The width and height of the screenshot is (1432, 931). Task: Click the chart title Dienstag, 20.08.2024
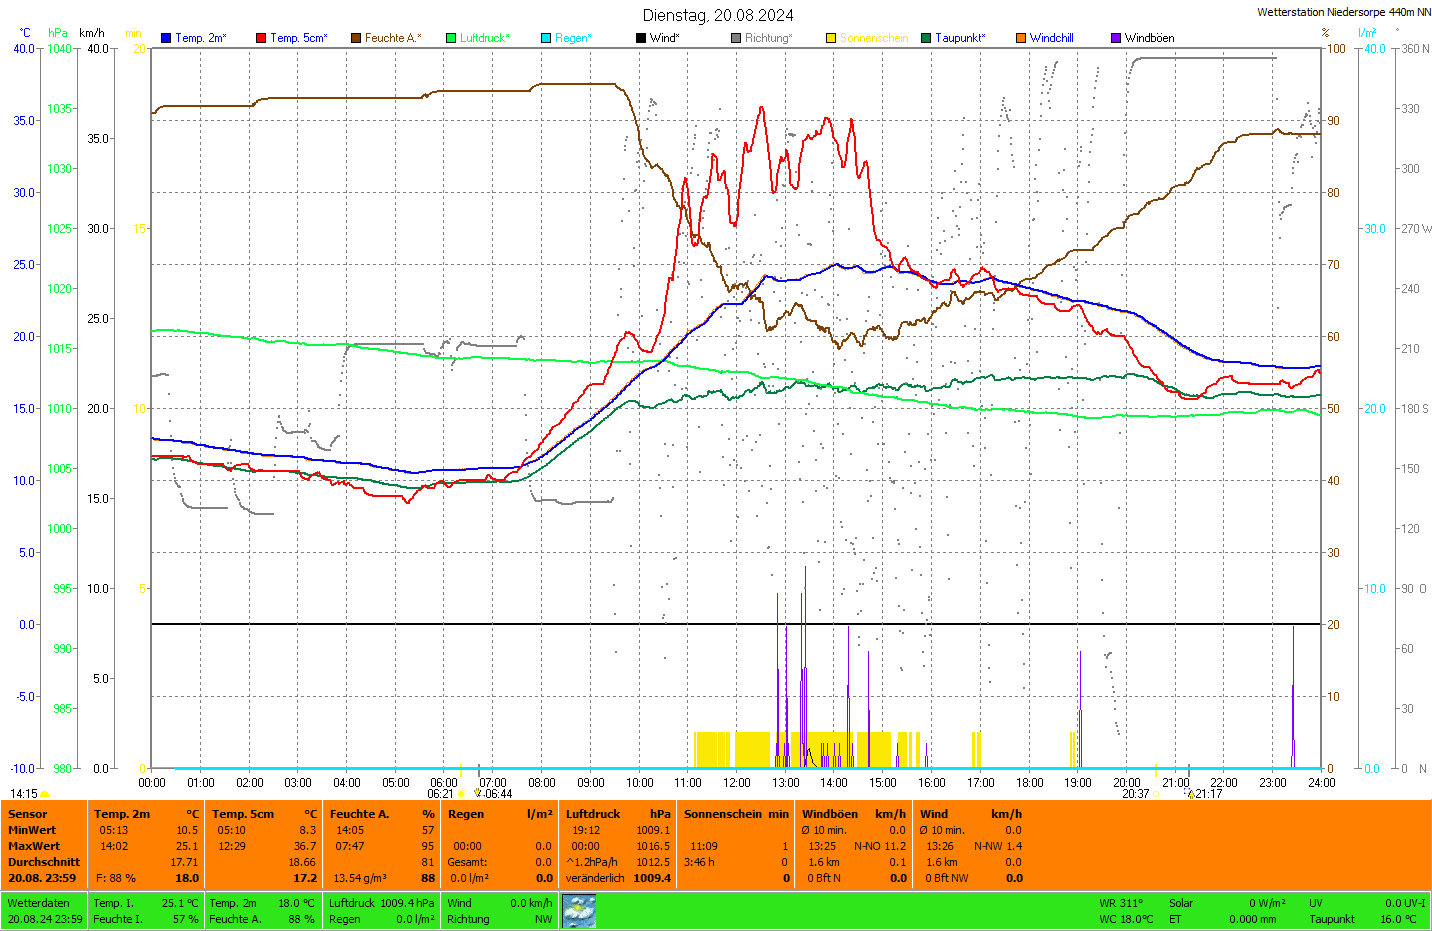(718, 15)
